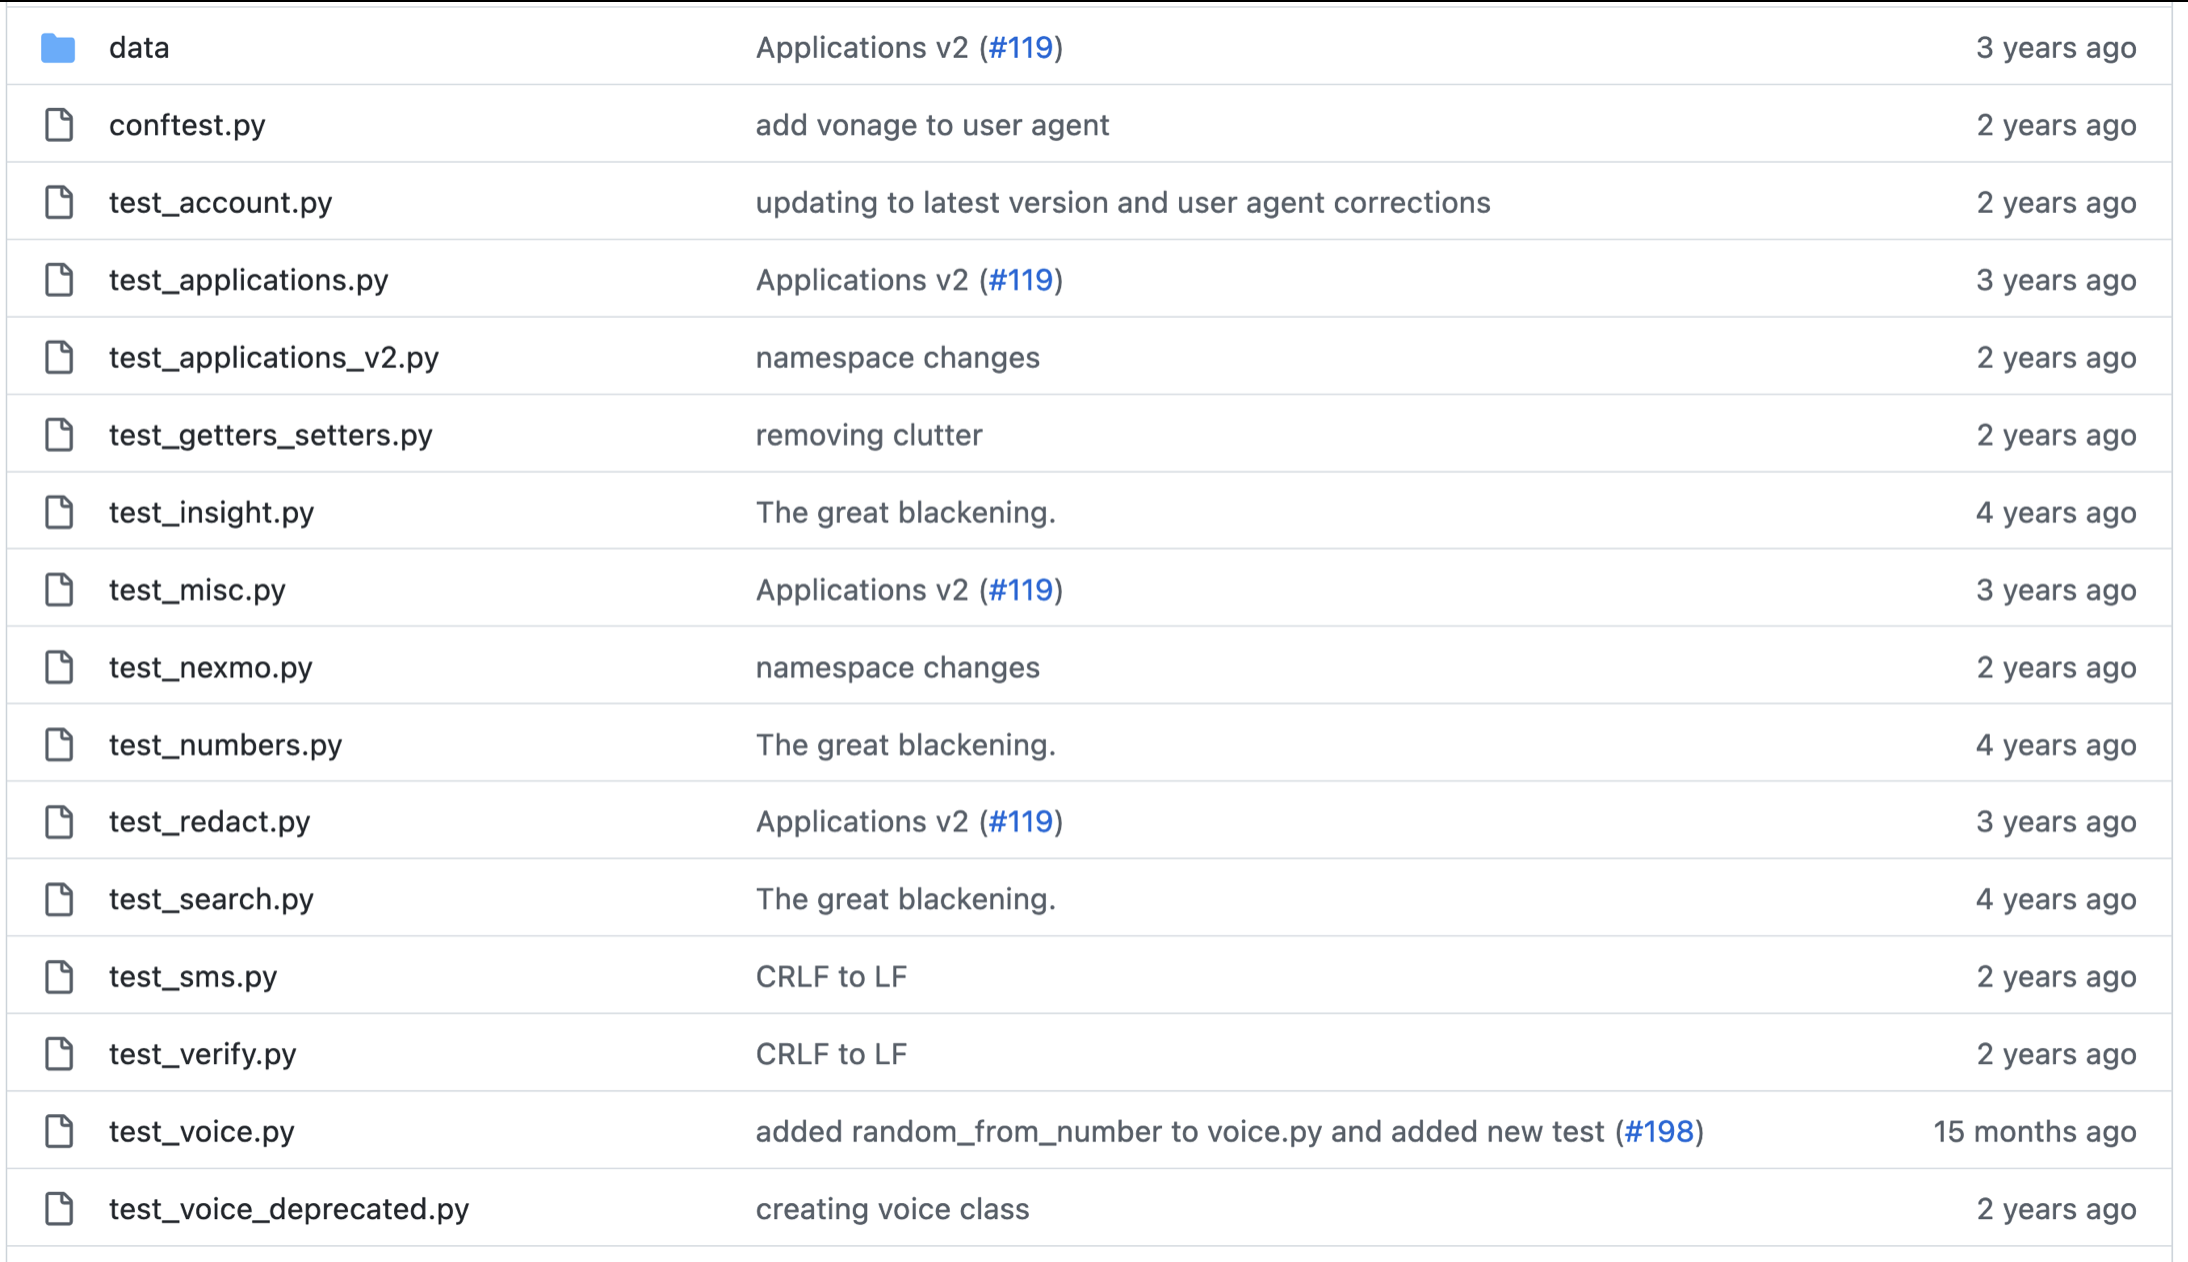
Task: Open the data folder
Action: 139,47
